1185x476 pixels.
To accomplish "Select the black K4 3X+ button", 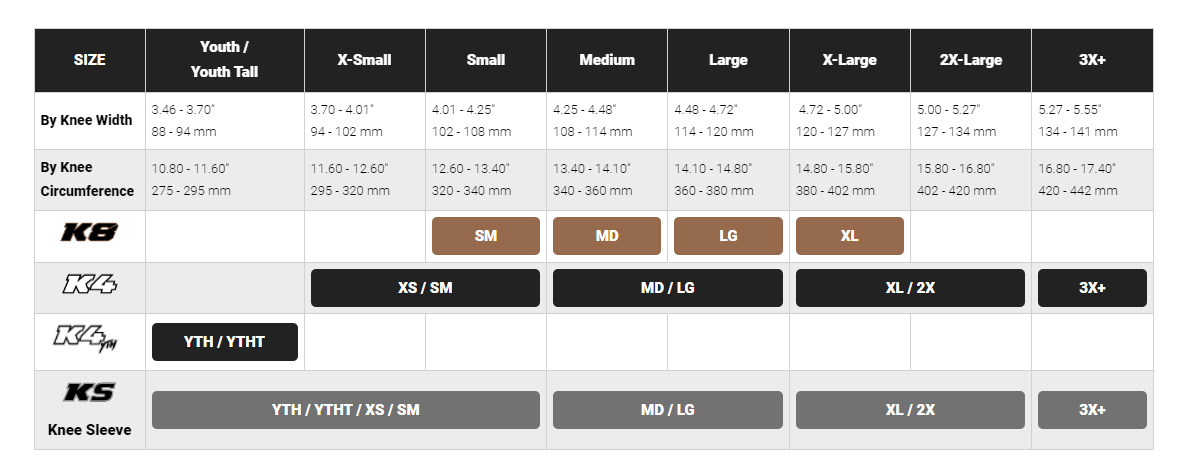I will pyautogui.click(x=1092, y=288).
